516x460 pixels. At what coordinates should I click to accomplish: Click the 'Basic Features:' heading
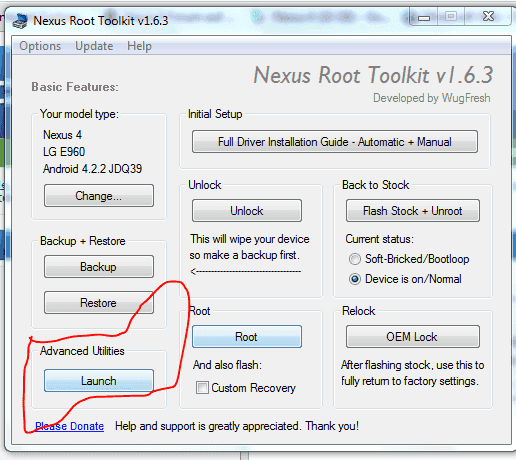pos(75,87)
